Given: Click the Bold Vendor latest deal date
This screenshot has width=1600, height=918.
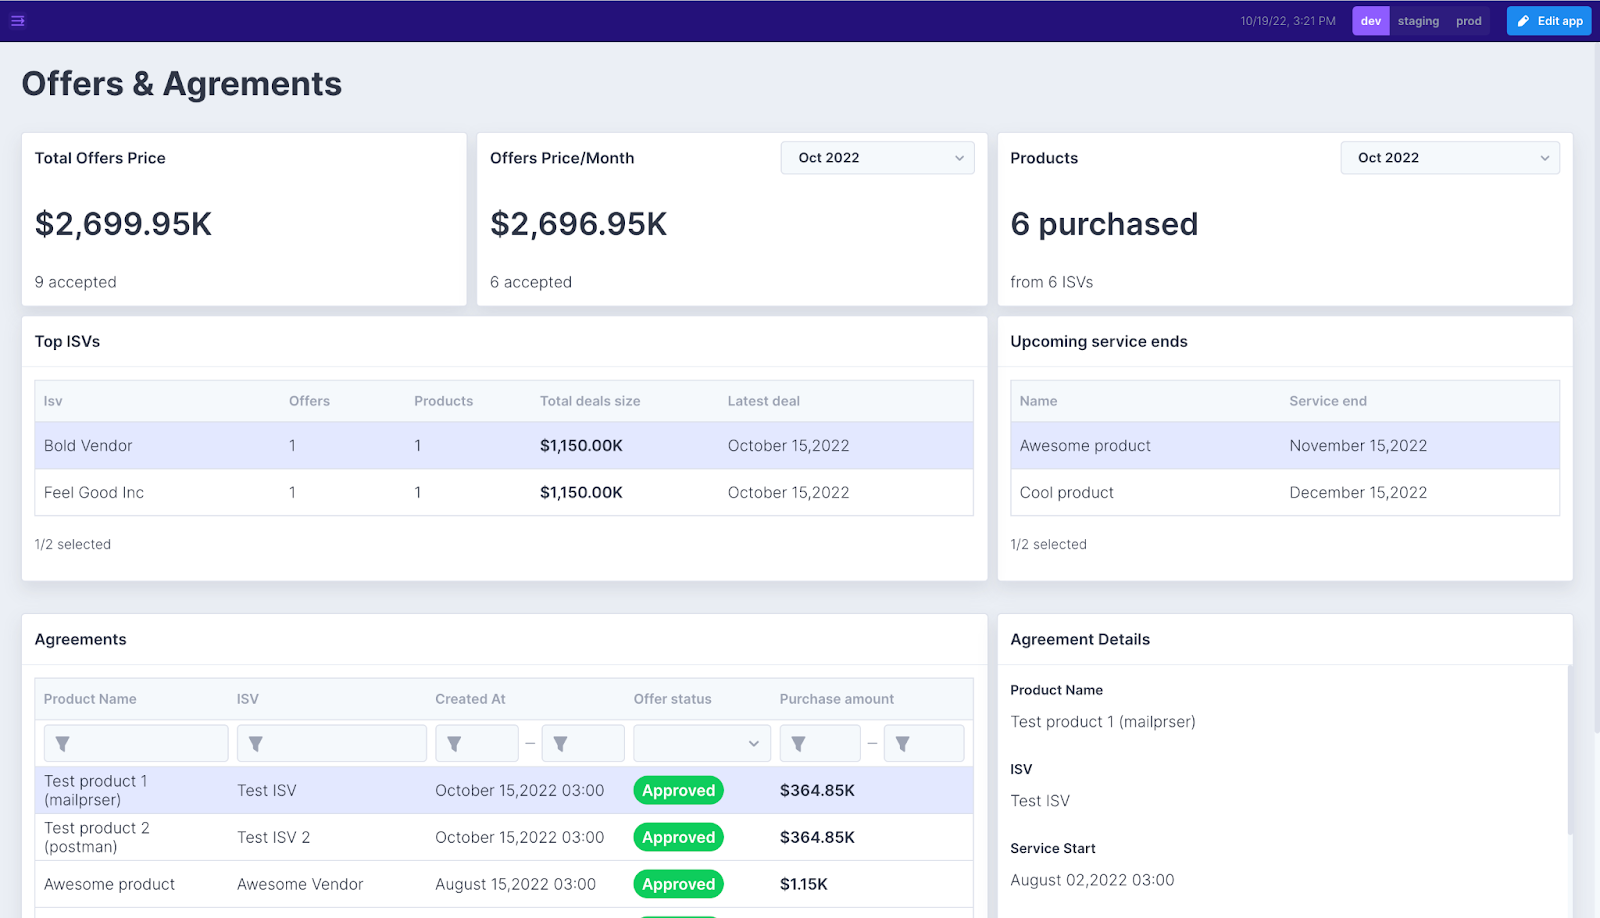Looking at the screenshot, I should click(x=788, y=446).
